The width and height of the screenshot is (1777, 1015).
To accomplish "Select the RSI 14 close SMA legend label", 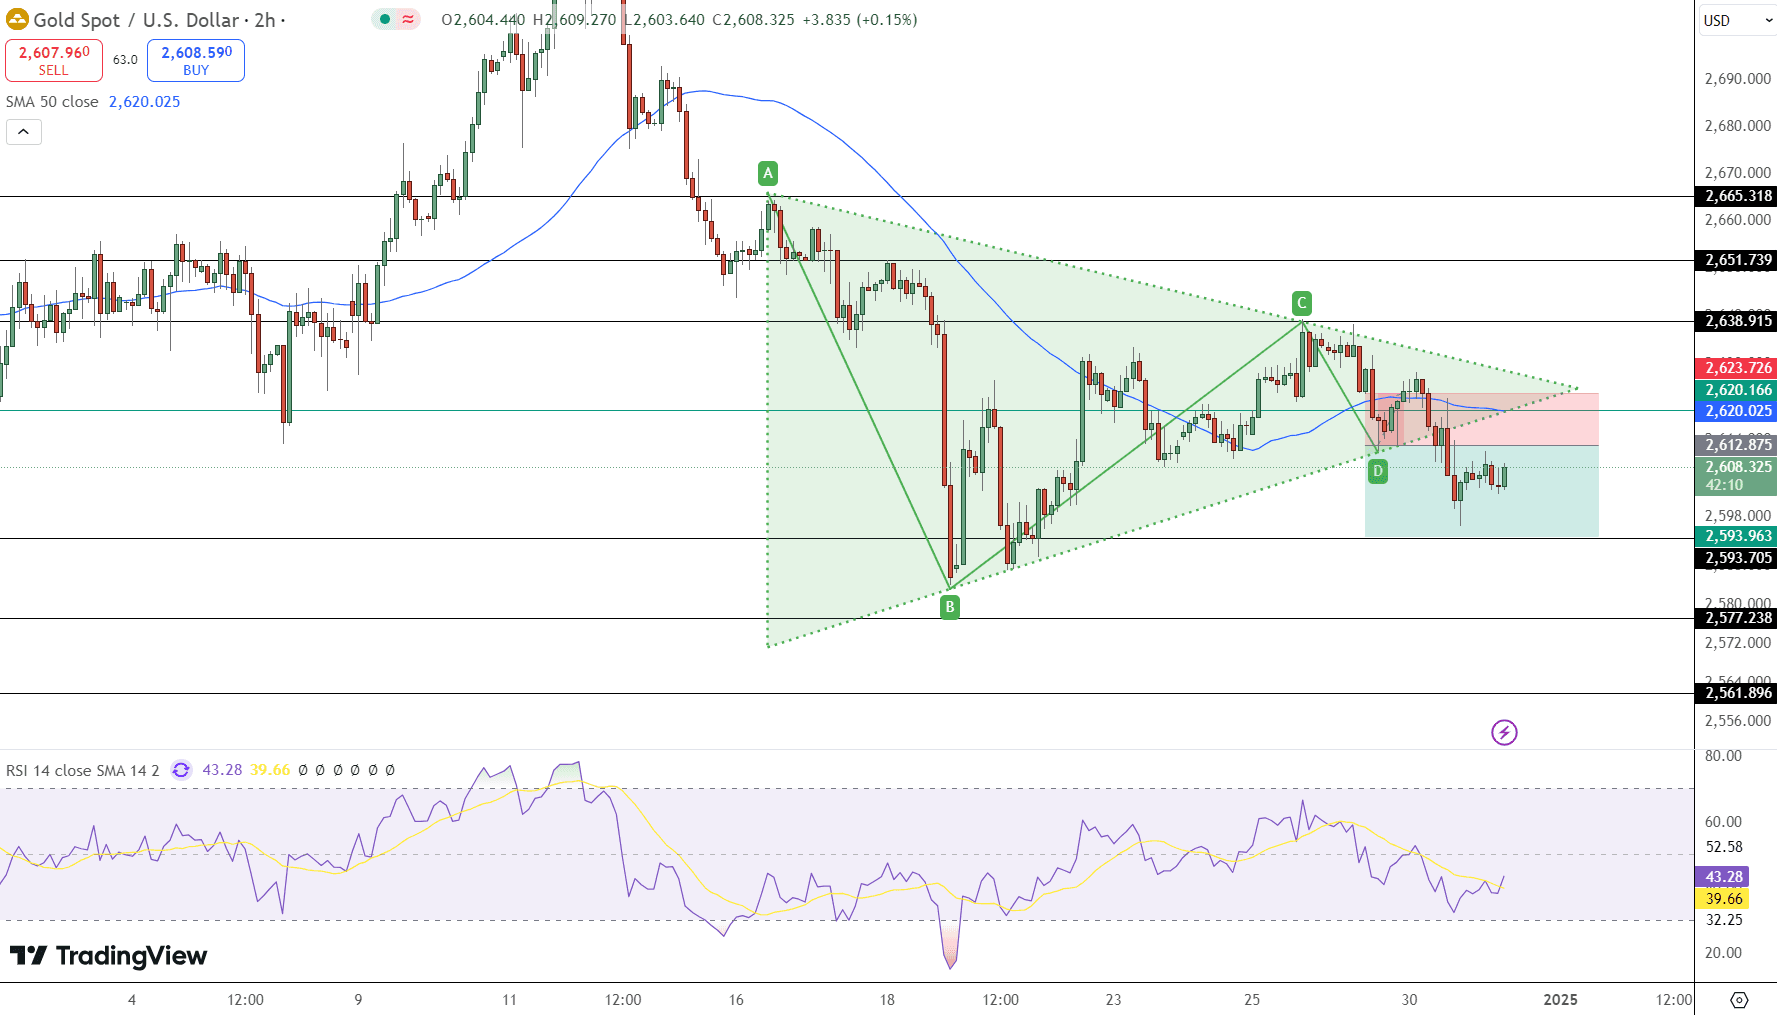I will click(x=82, y=770).
